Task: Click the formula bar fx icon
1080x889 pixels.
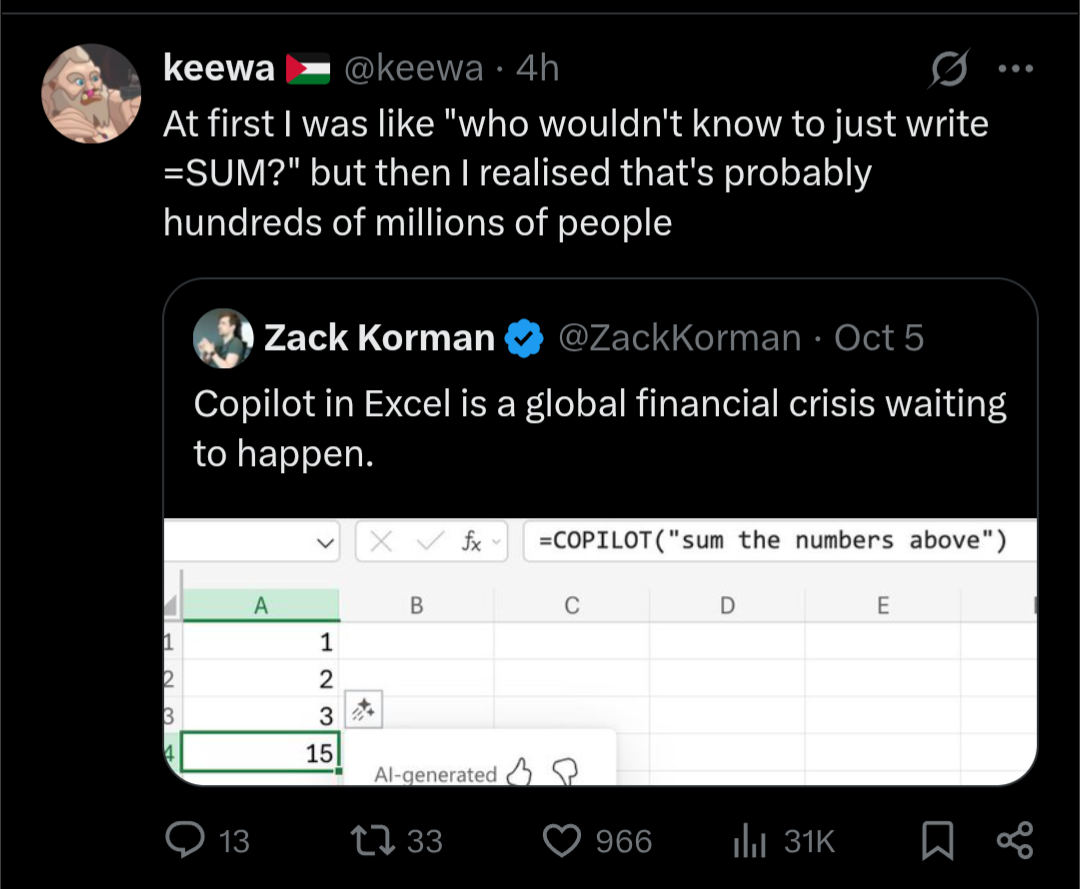Action: 472,542
